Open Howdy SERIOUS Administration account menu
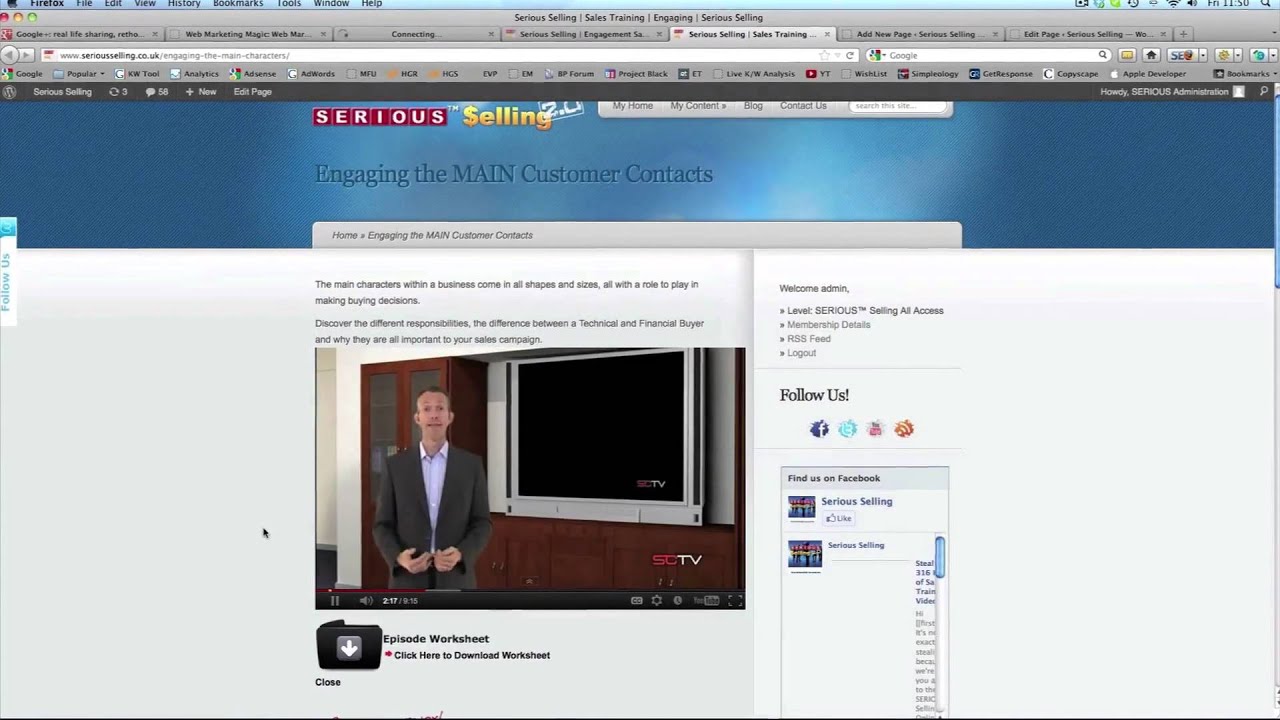Viewport: 1280px width, 720px height. tap(1172, 91)
